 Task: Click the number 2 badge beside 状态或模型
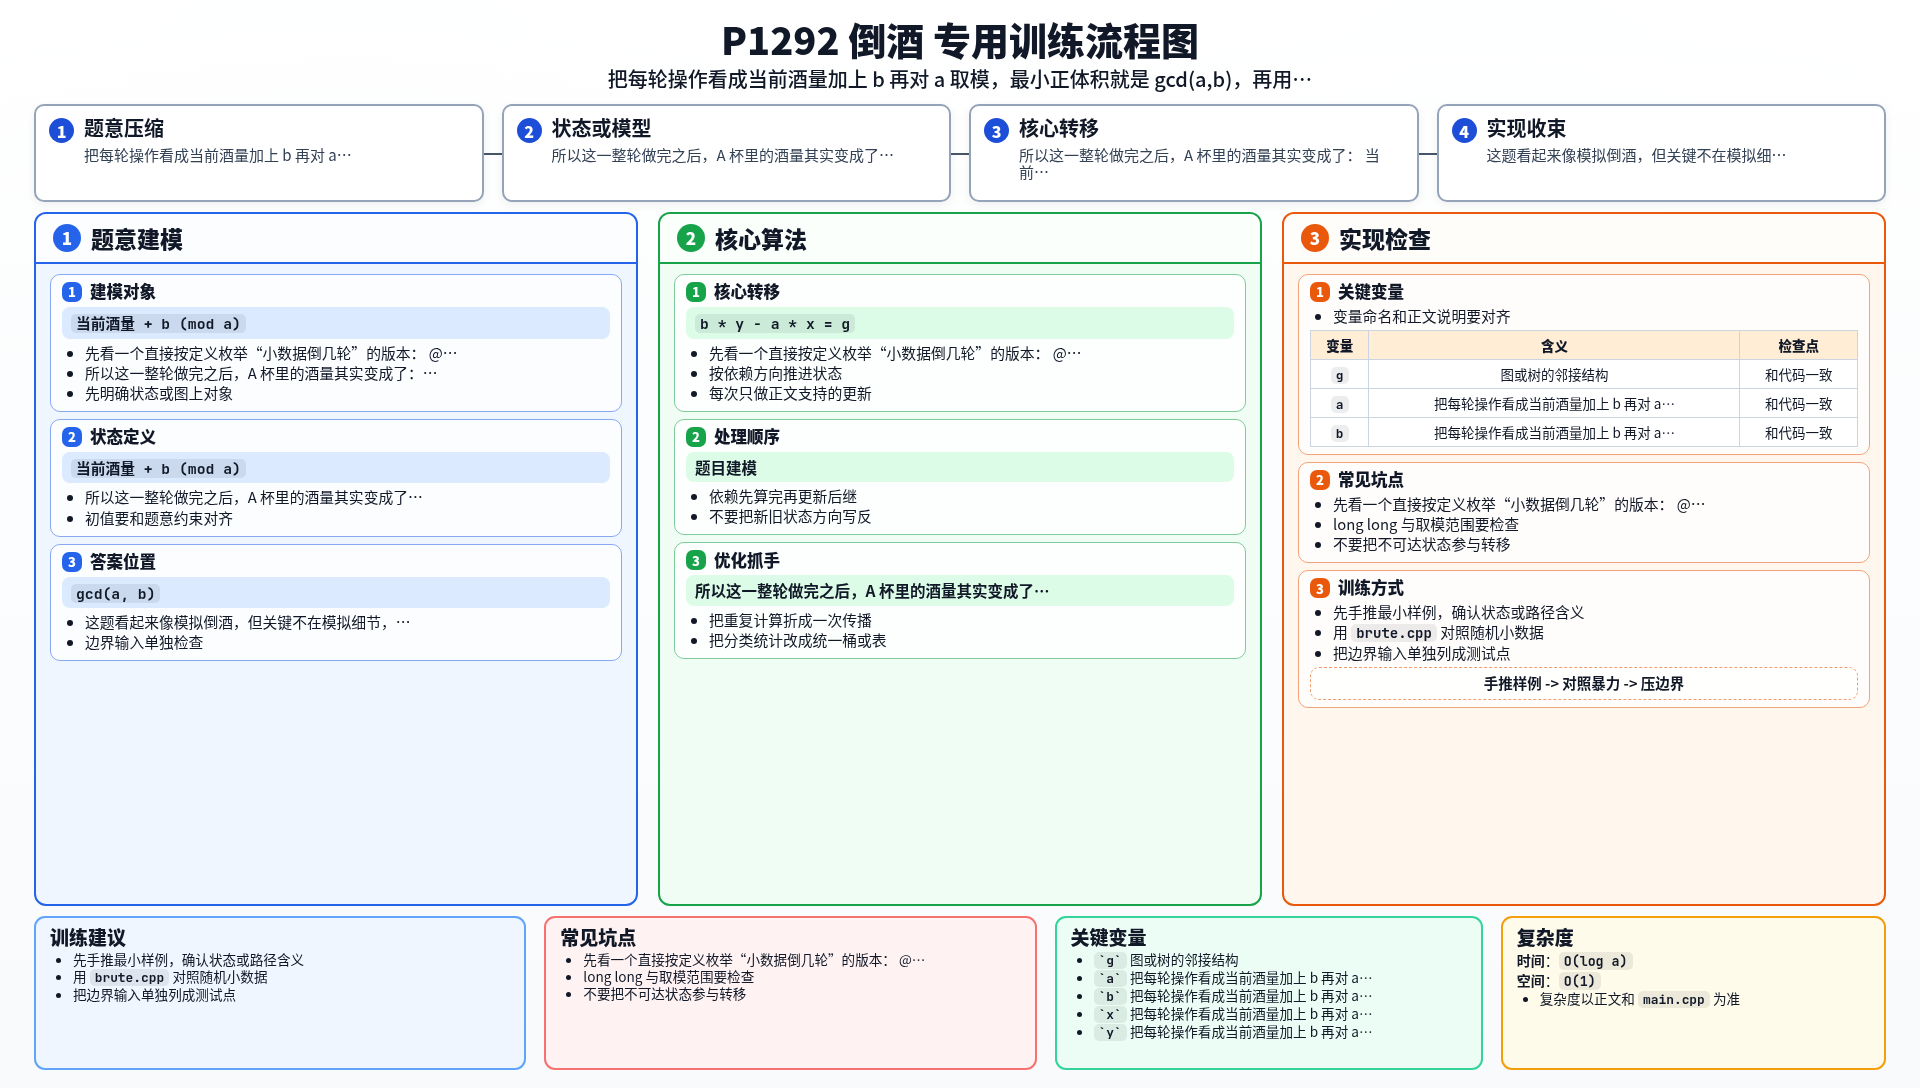click(x=529, y=131)
